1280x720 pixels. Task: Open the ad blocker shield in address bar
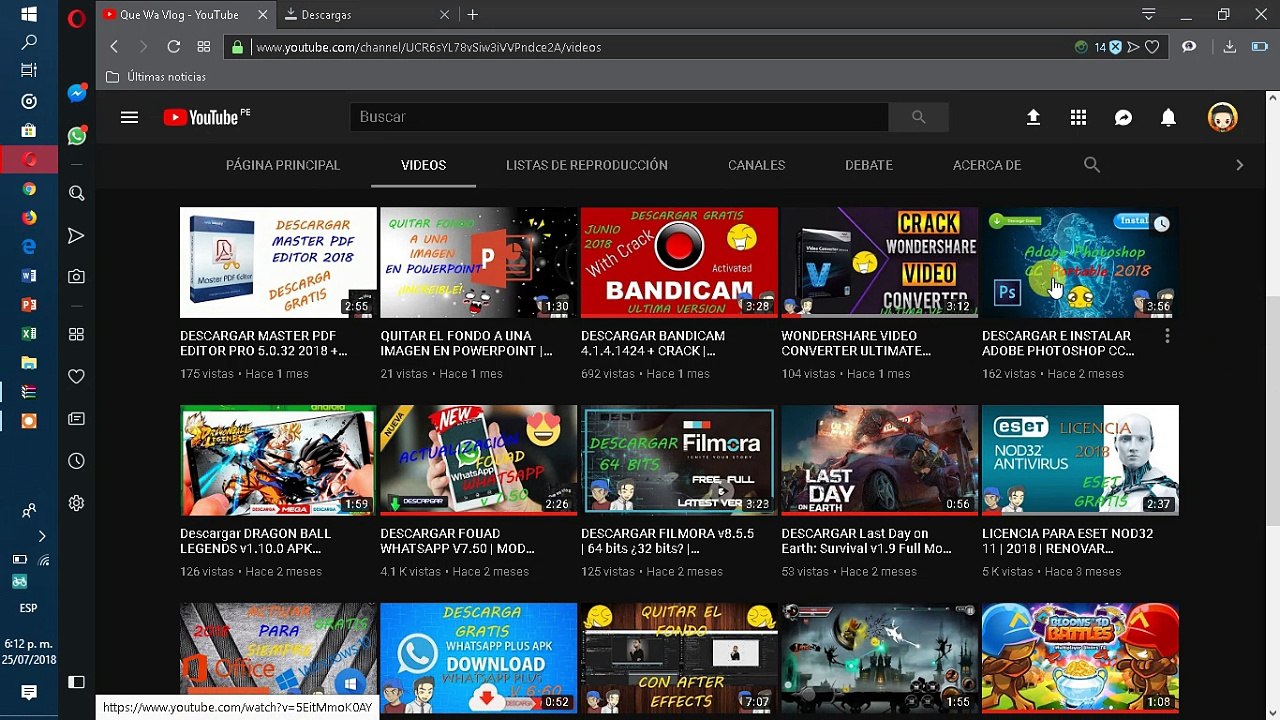(x=1116, y=47)
